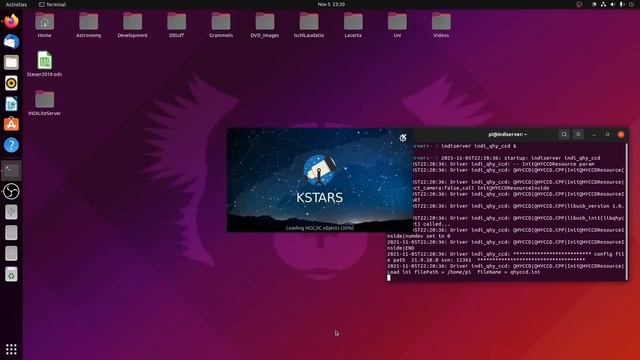Launch Thunderbird mail from the dock

(11, 42)
